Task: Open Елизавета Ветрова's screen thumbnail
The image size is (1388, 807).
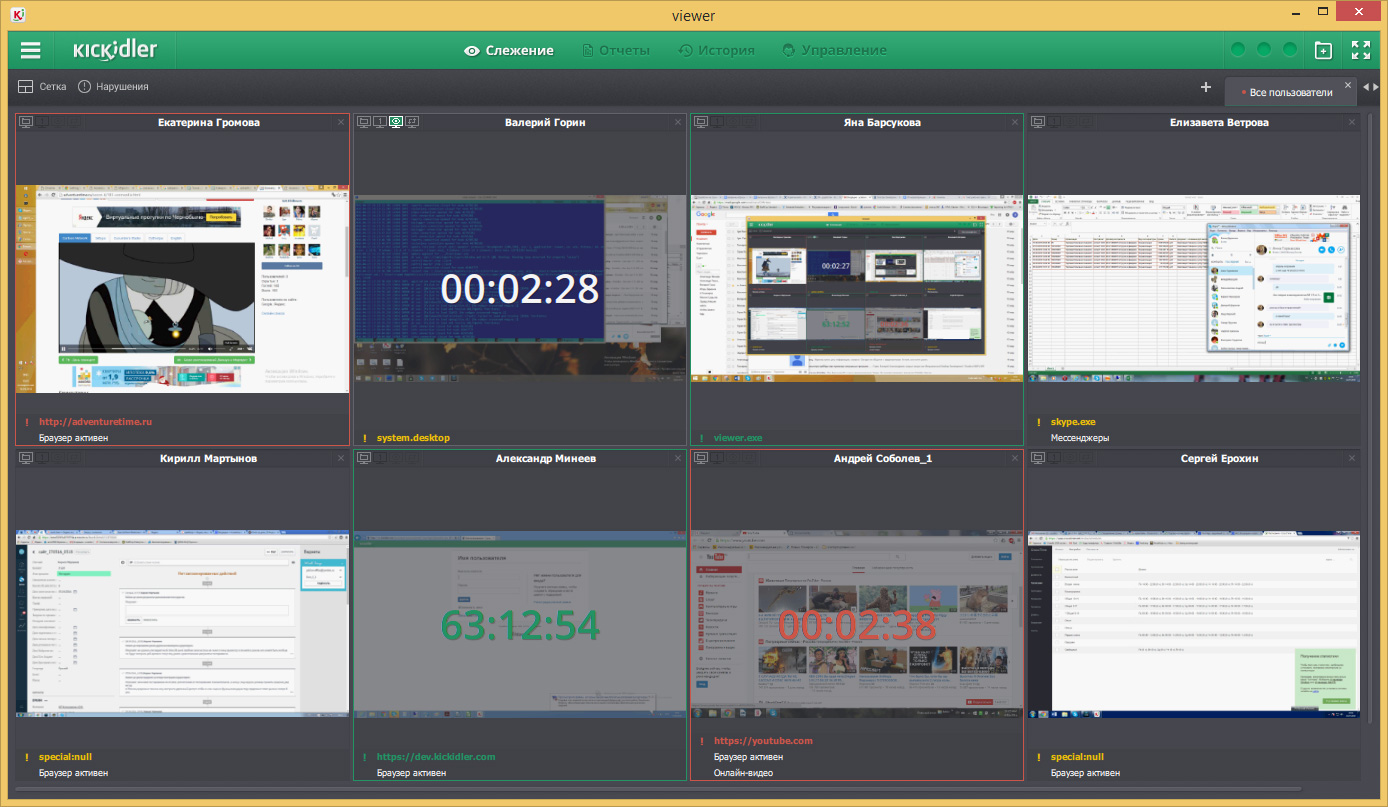Action: click(1194, 288)
